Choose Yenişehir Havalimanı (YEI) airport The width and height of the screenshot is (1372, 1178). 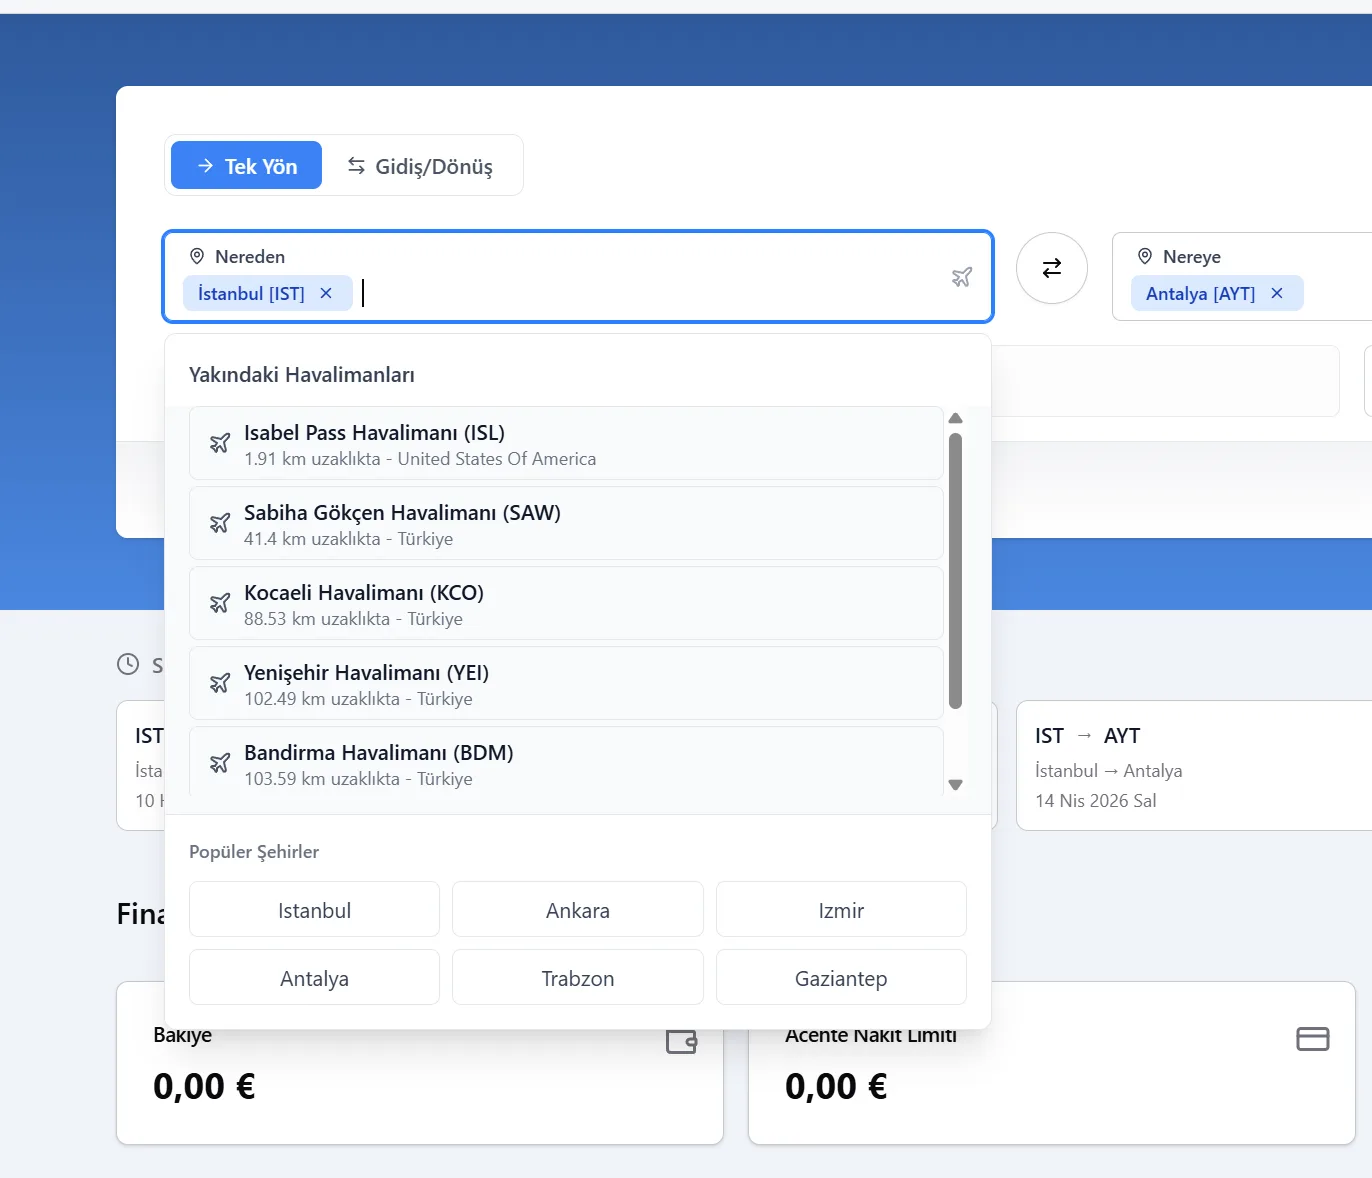click(x=565, y=684)
